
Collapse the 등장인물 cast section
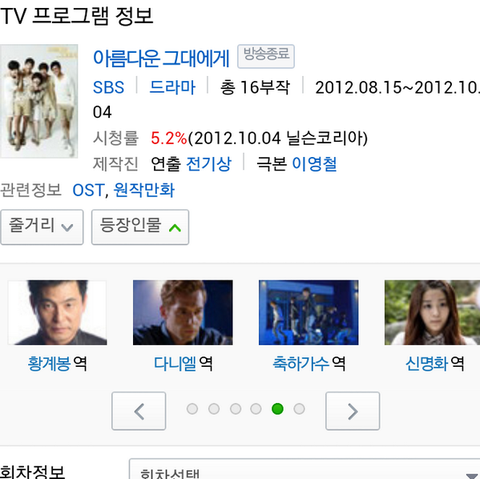[140, 227]
